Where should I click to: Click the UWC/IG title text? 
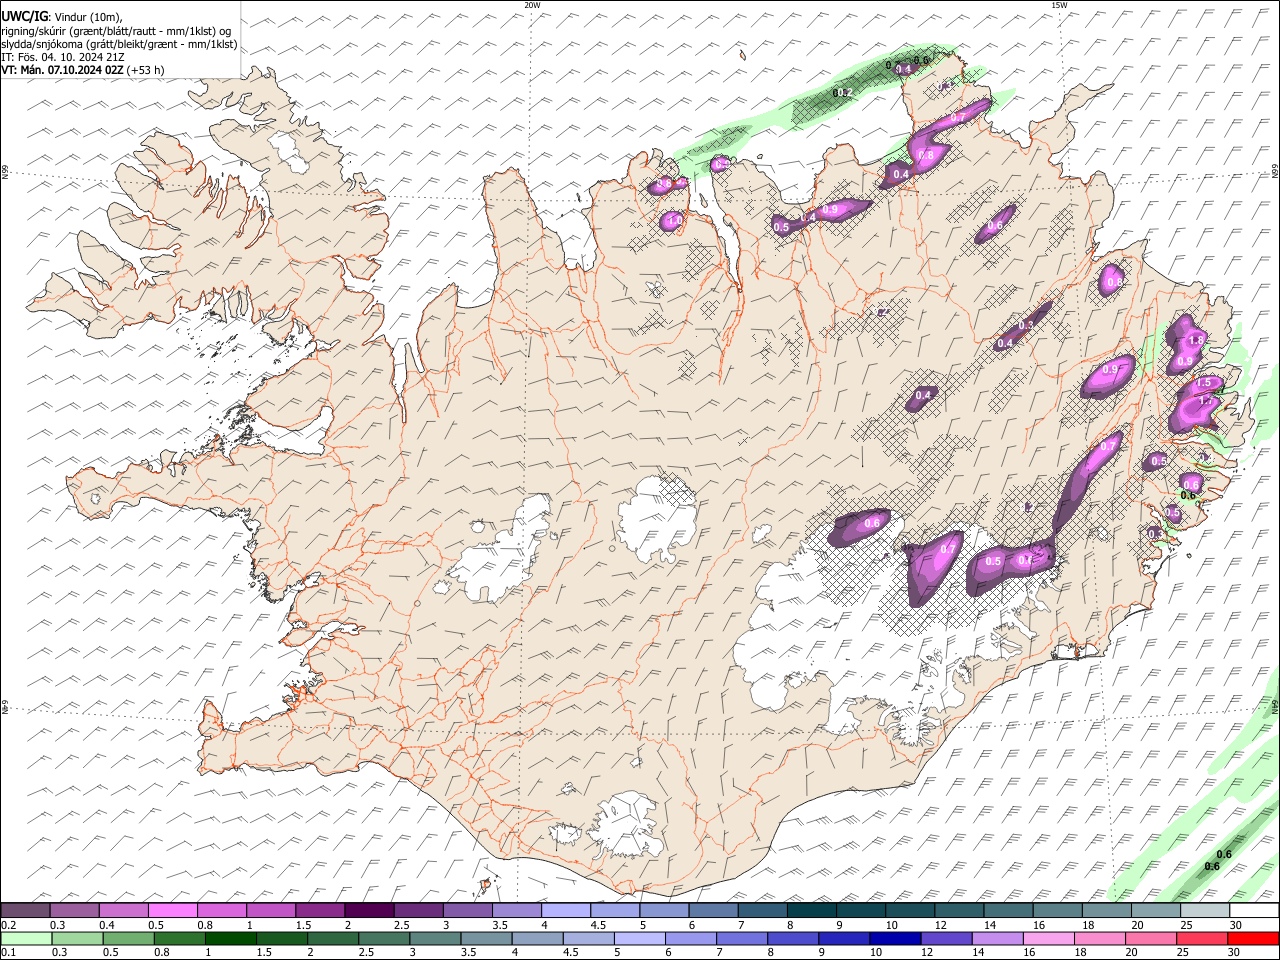click(x=24, y=16)
